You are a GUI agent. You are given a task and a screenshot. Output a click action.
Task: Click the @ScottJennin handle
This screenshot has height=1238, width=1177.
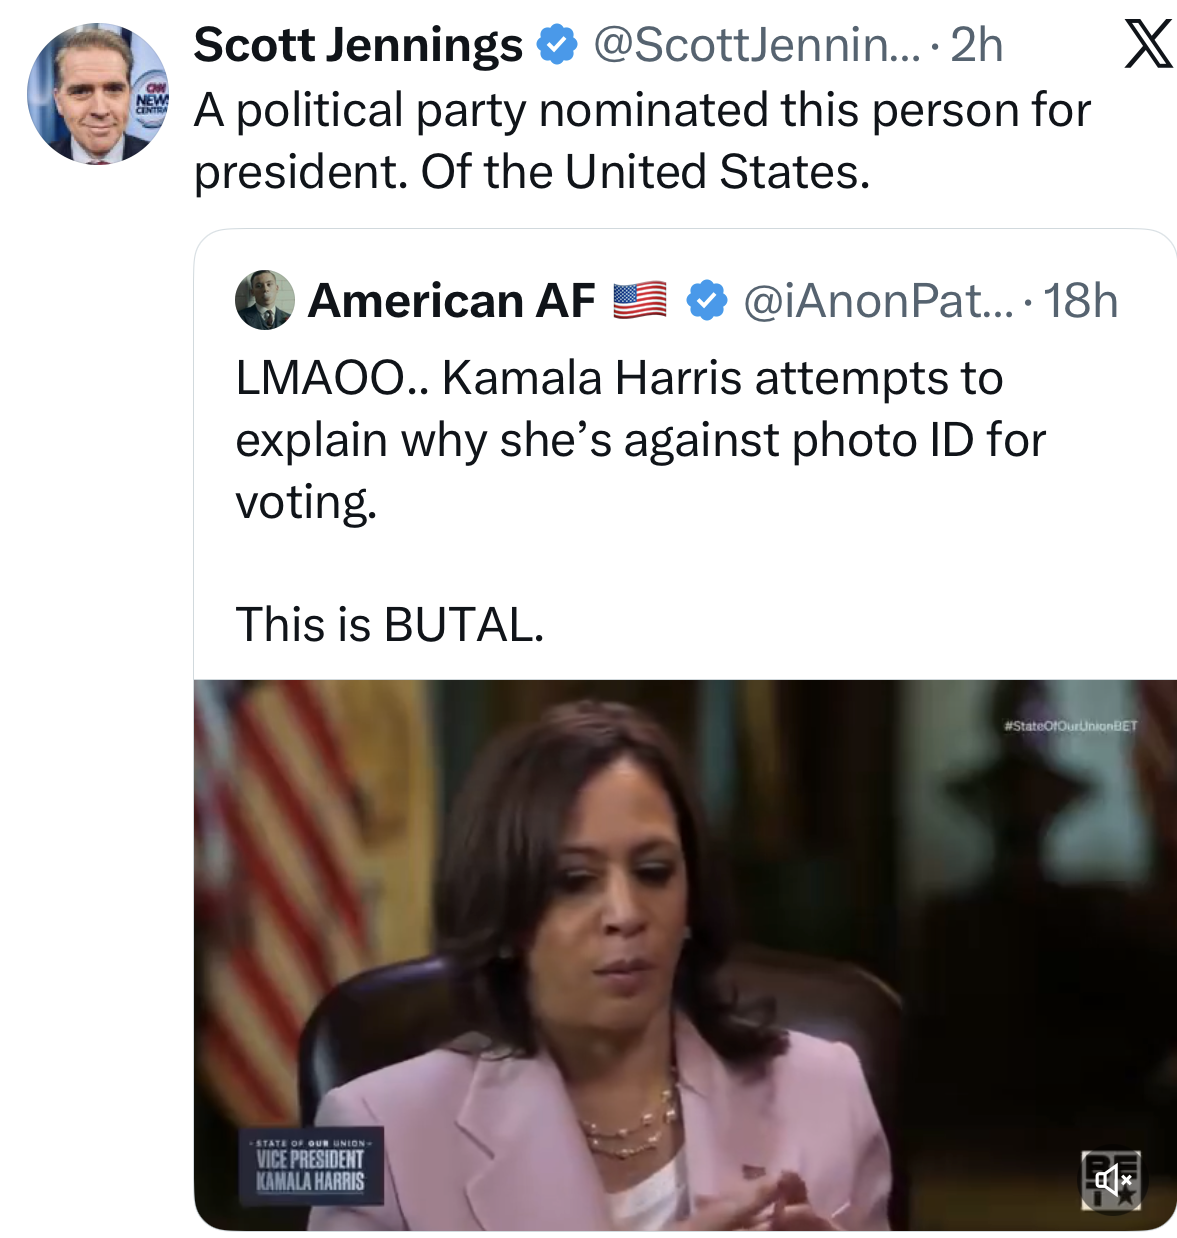(755, 45)
